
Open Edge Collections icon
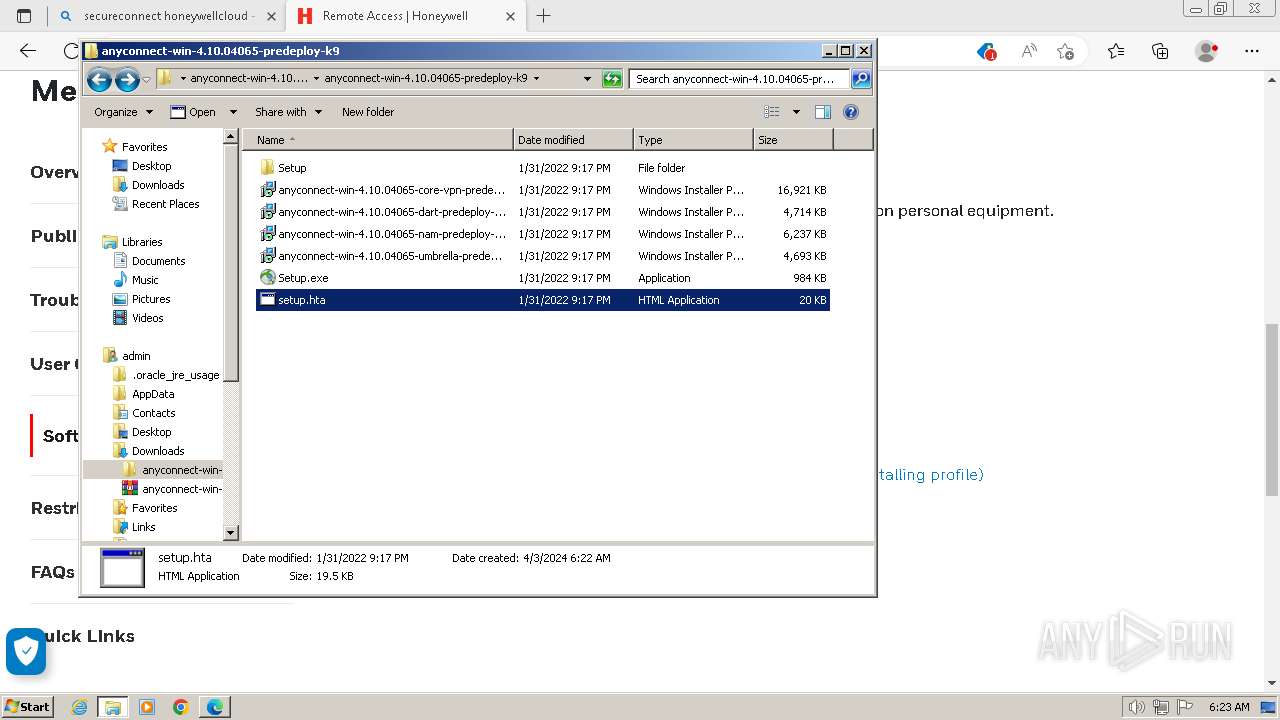pos(1160,51)
